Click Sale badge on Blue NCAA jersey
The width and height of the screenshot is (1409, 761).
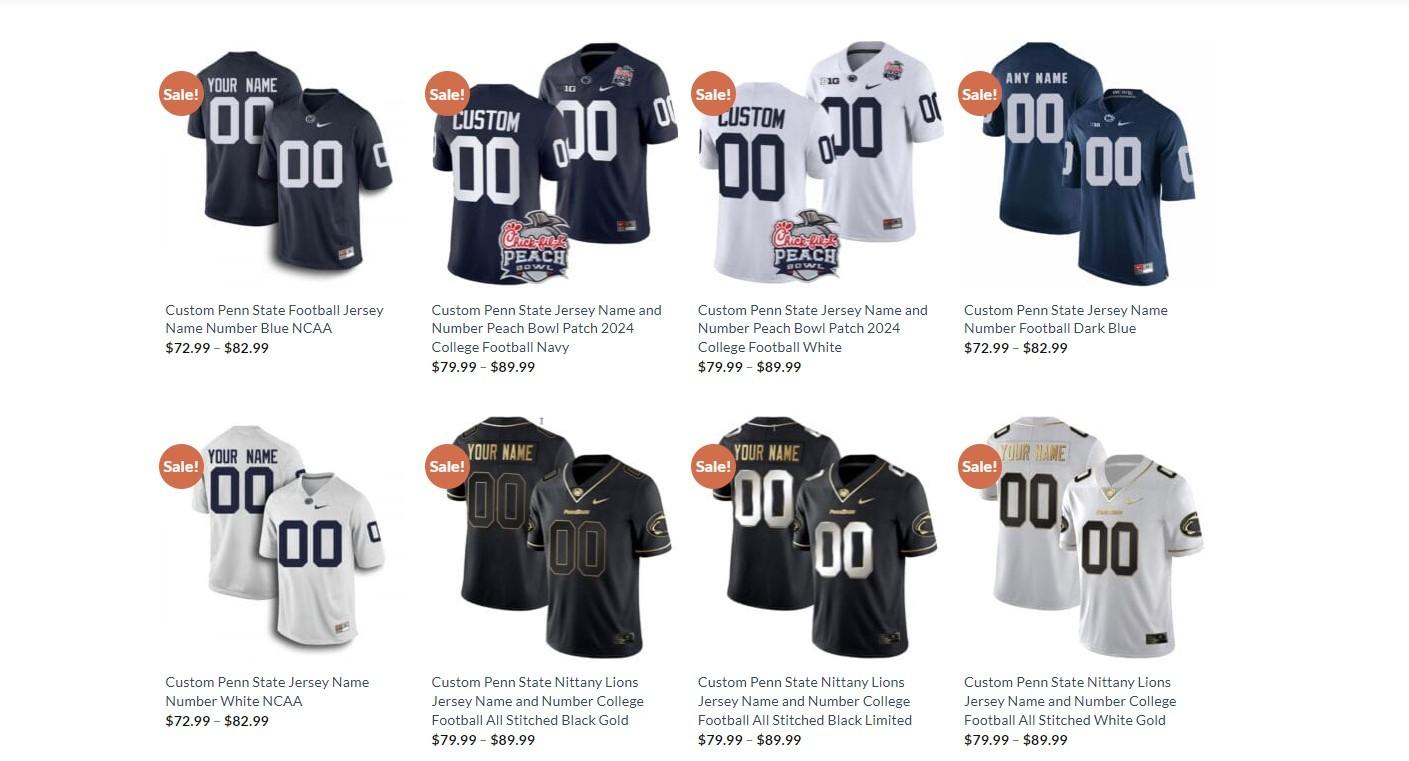click(181, 94)
